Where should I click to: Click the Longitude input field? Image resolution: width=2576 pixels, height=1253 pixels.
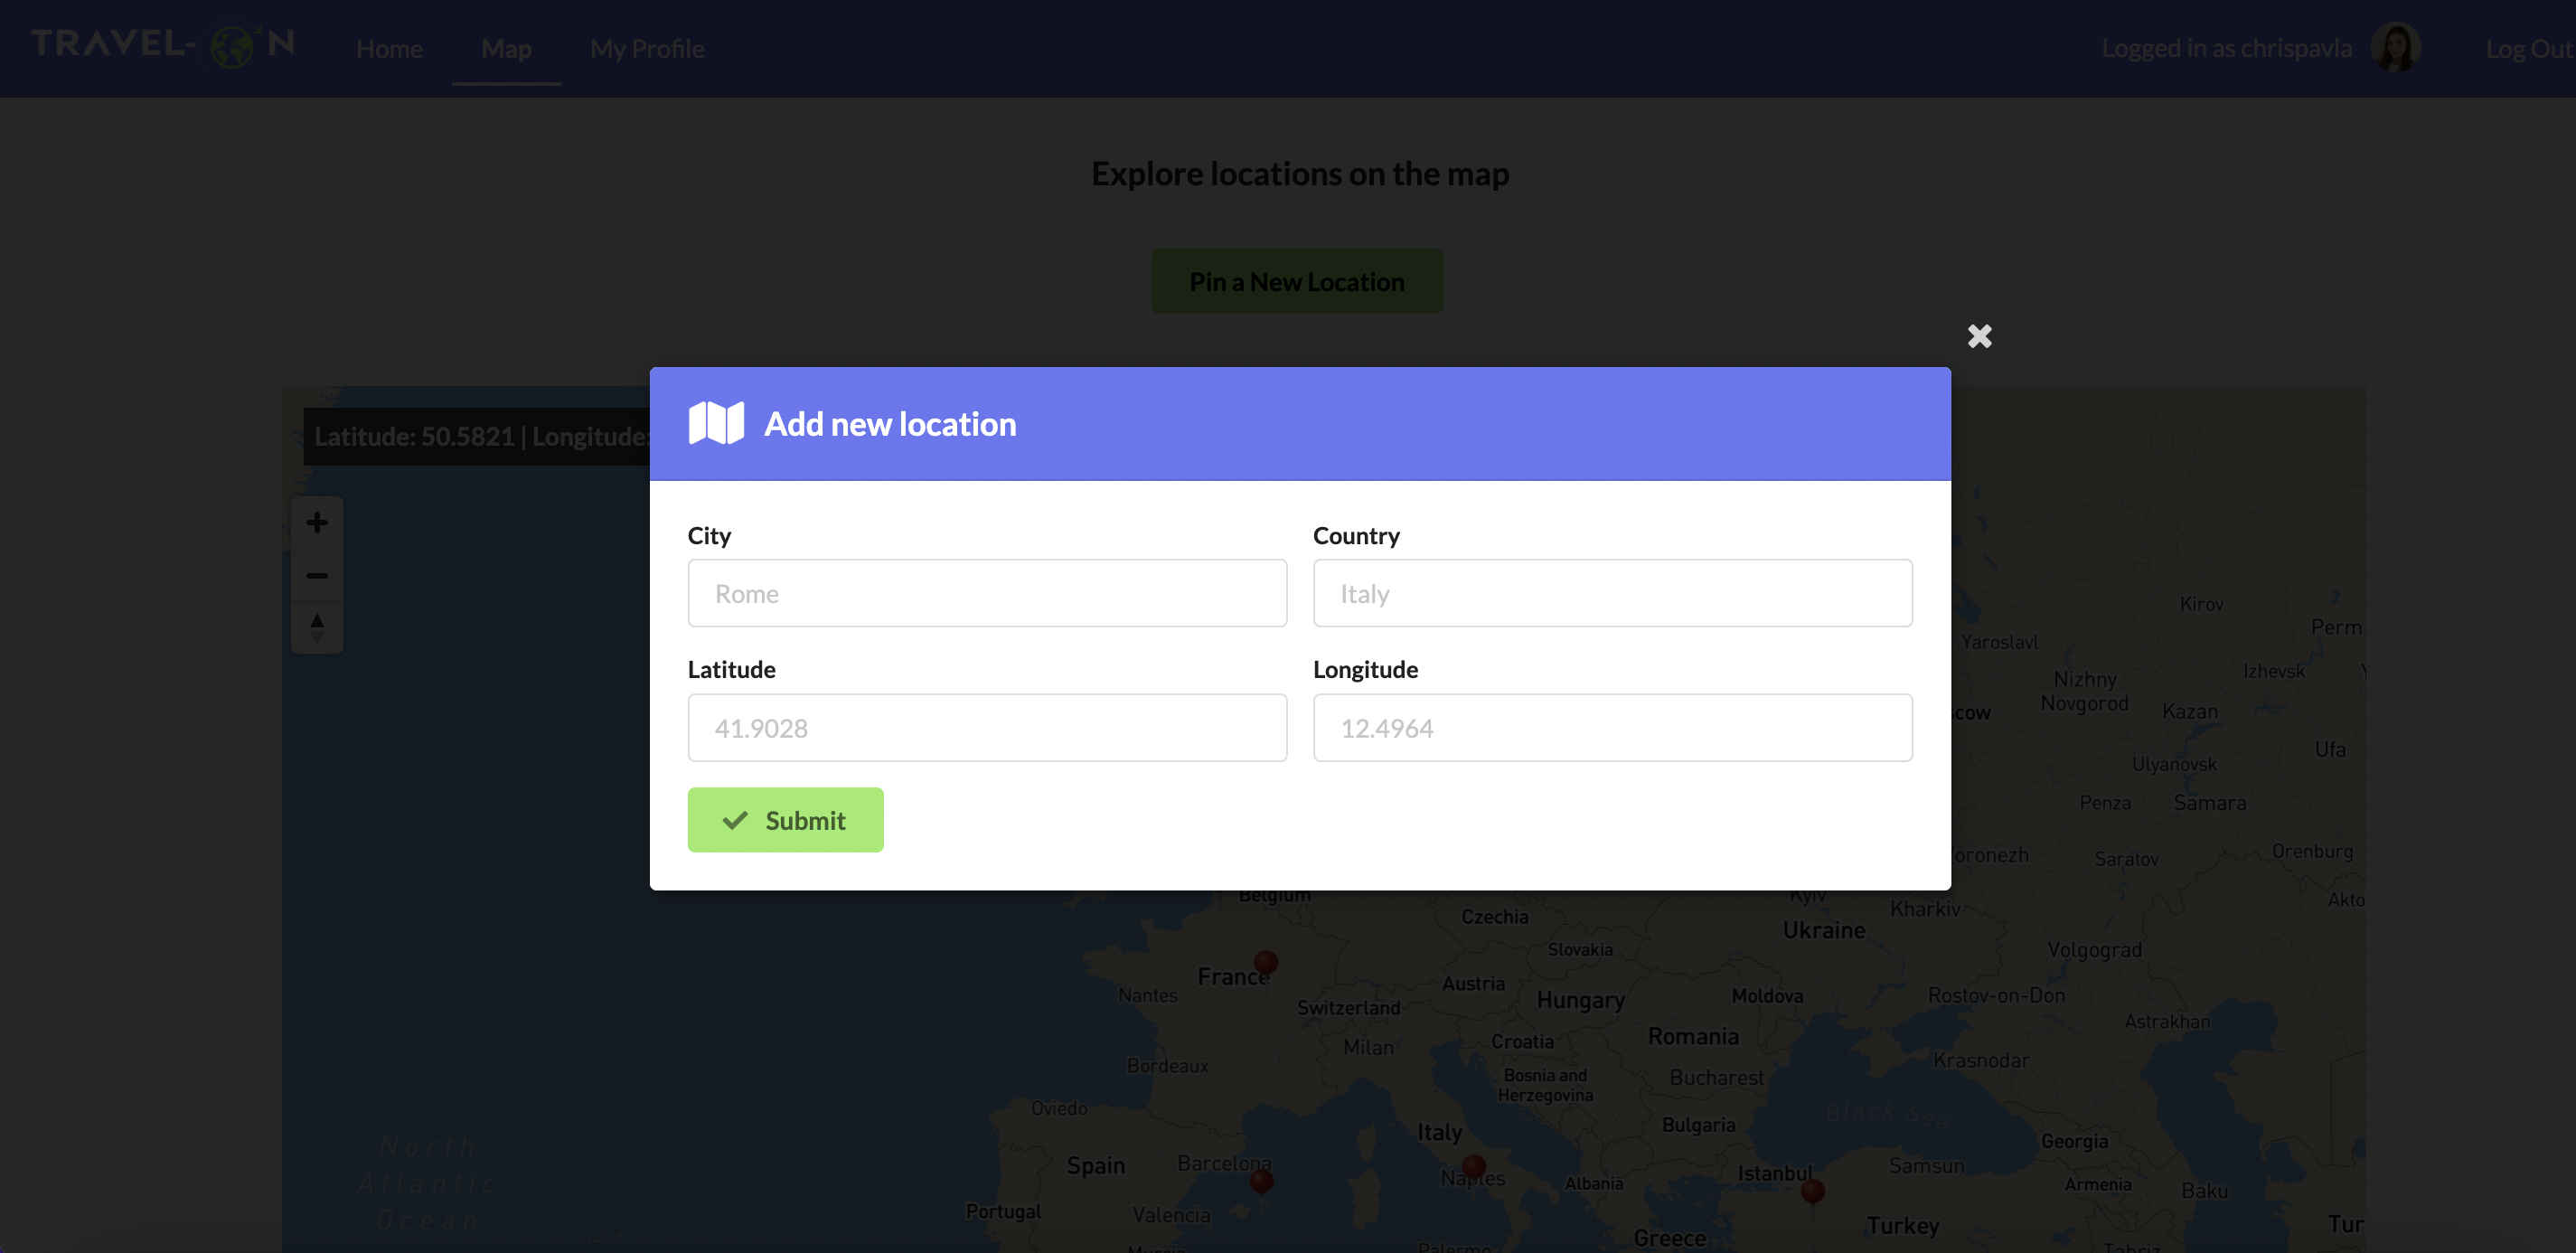point(1612,727)
